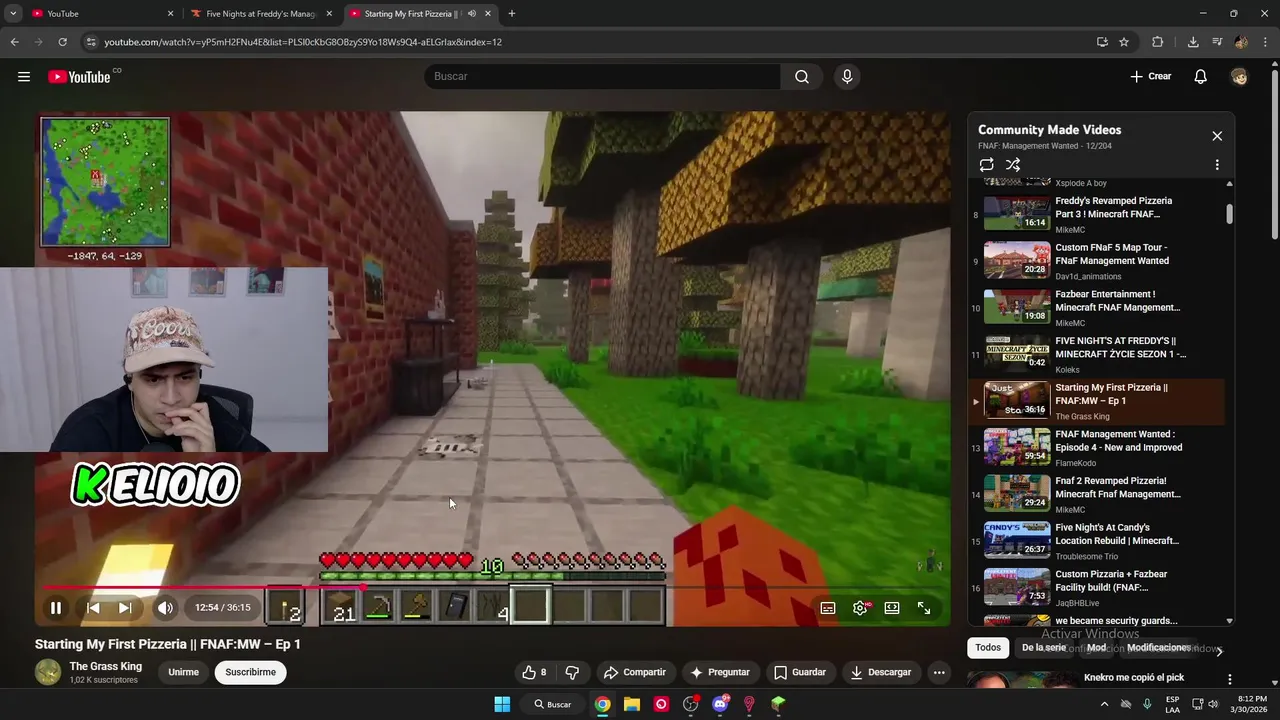Select the Modificaciones filter chip
The width and height of the screenshot is (1280, 720).
click(x=1159, y=648)
